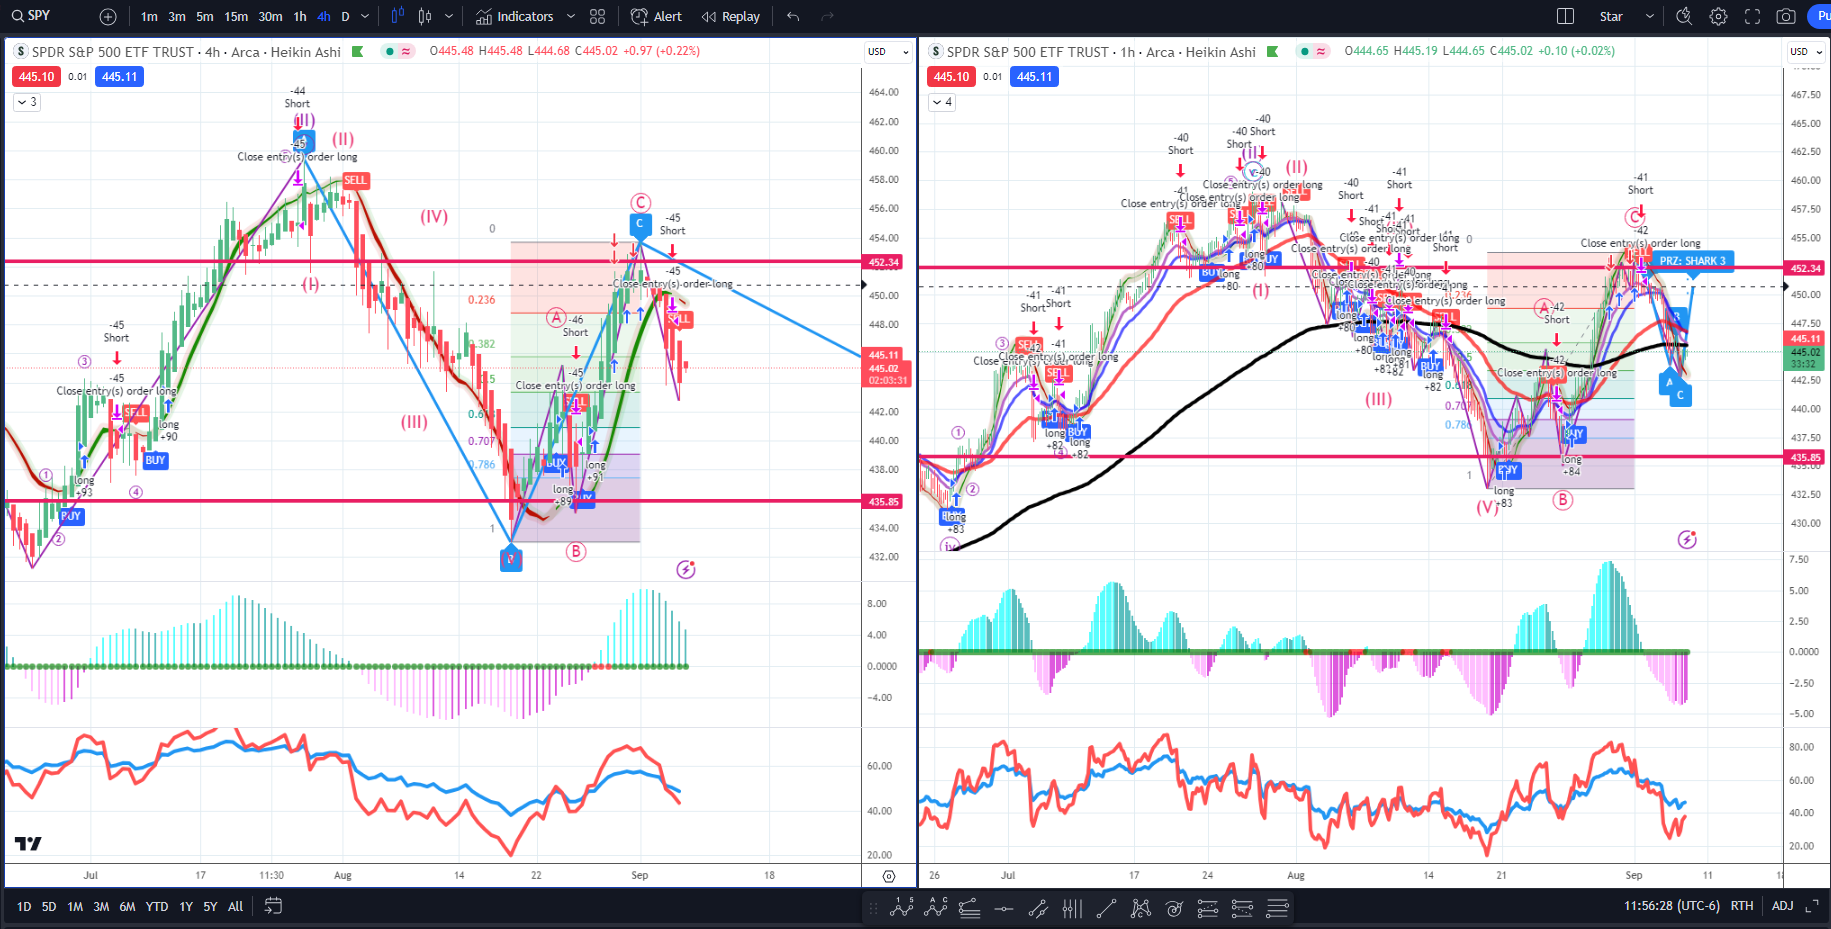The height and width of the screenshot is (929, 1831).
Task: Open time axis settings icon on 4h chart
Action: tap(889, 876)
